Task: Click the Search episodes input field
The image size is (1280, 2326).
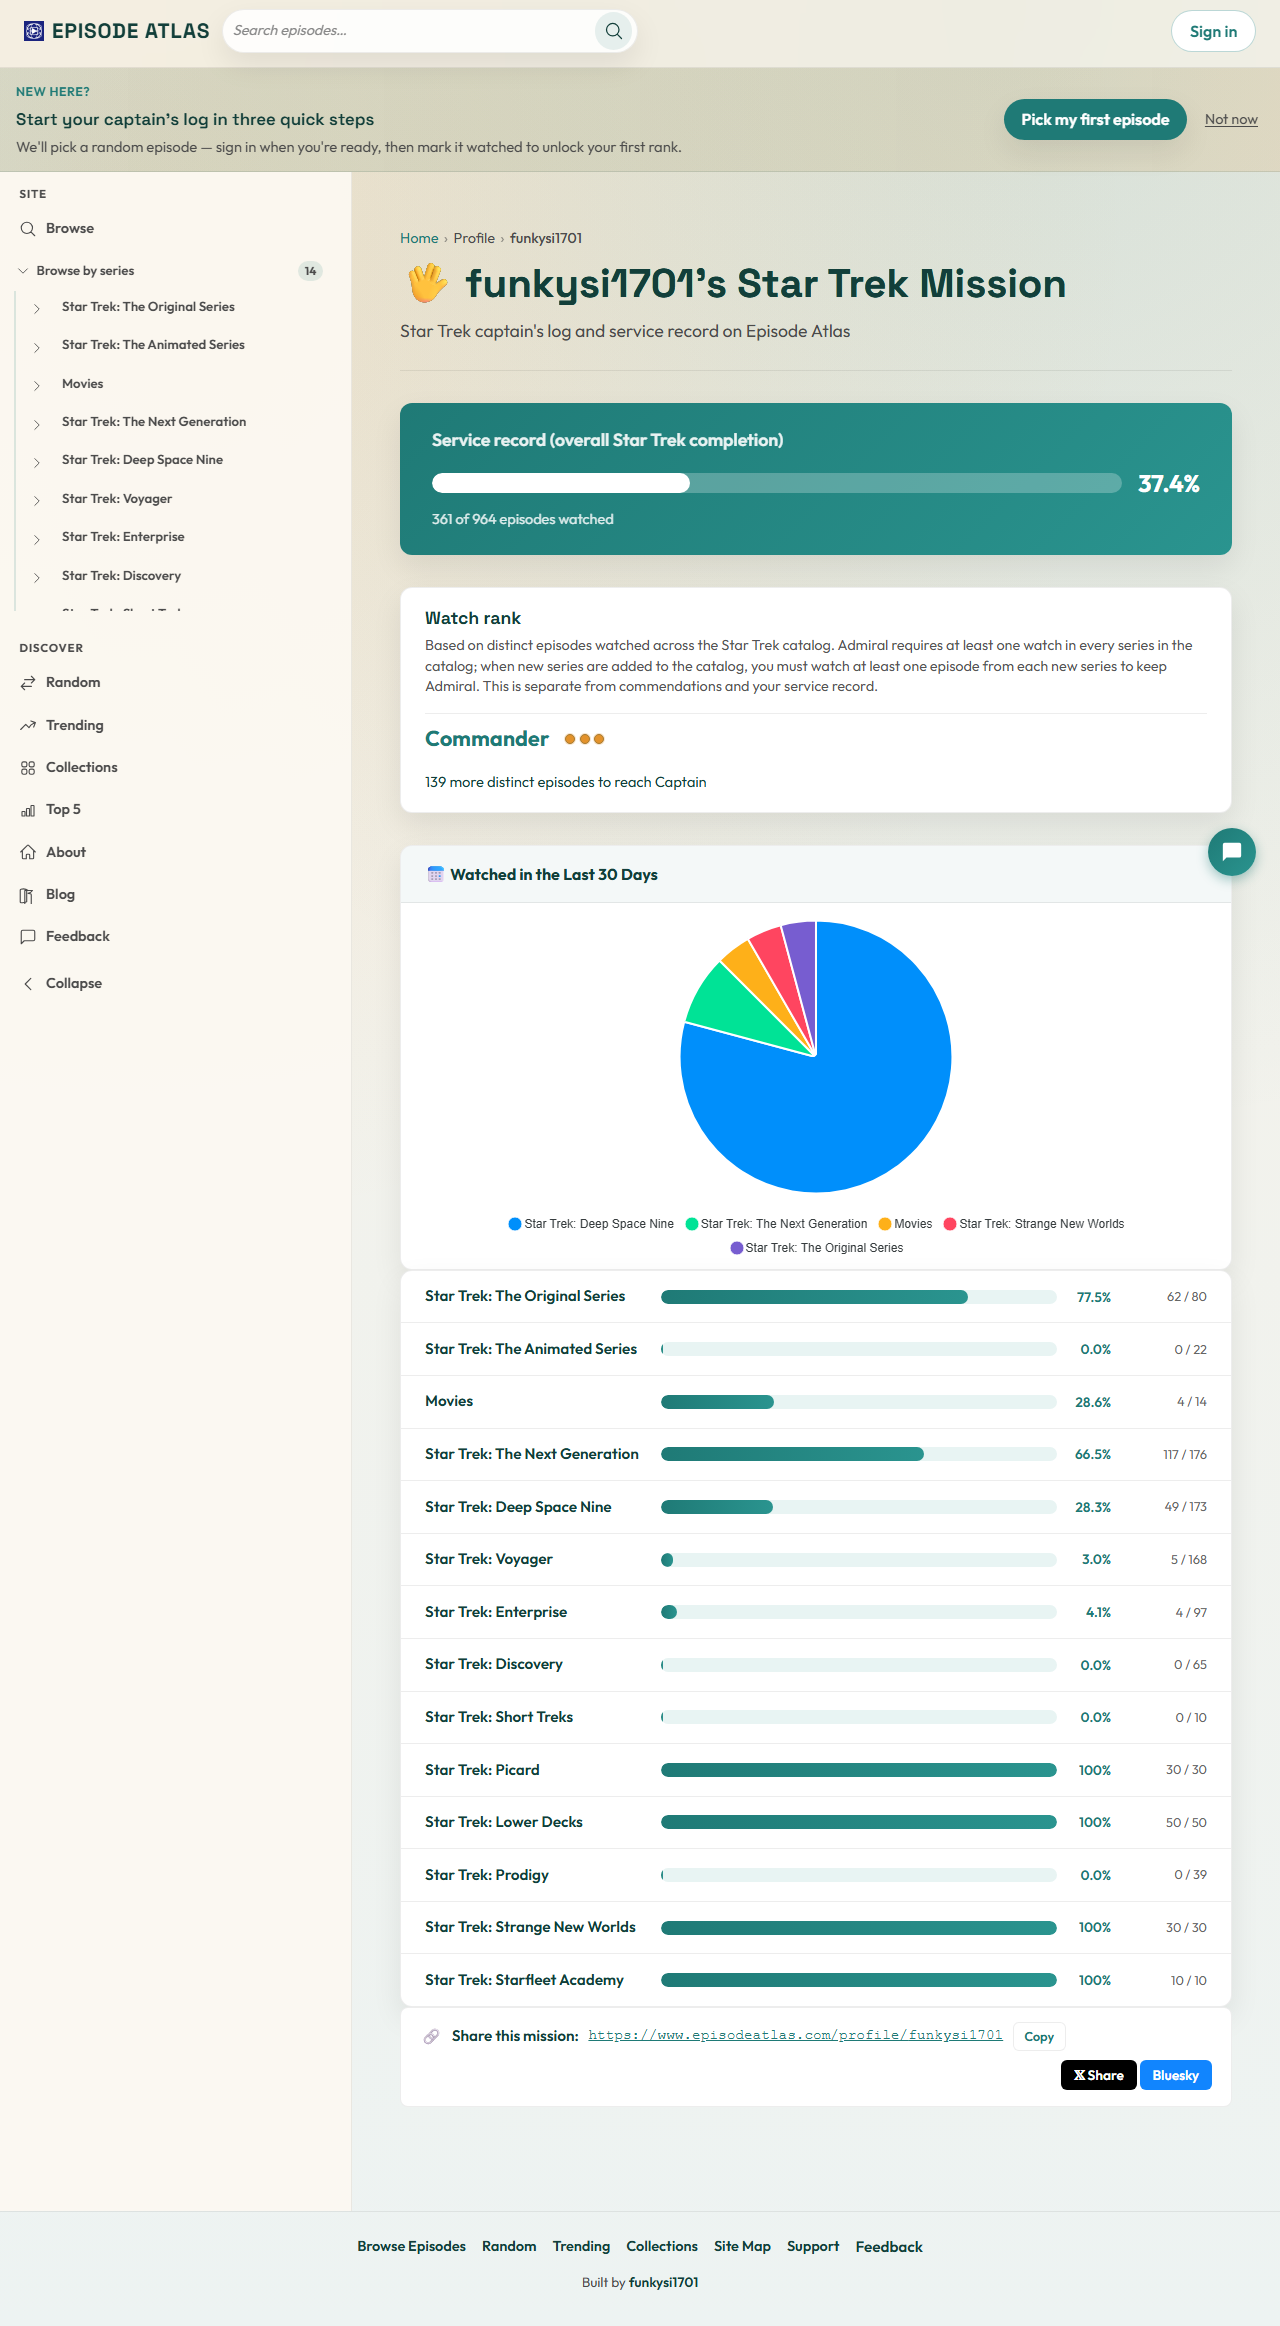Action: click(410, 31)
